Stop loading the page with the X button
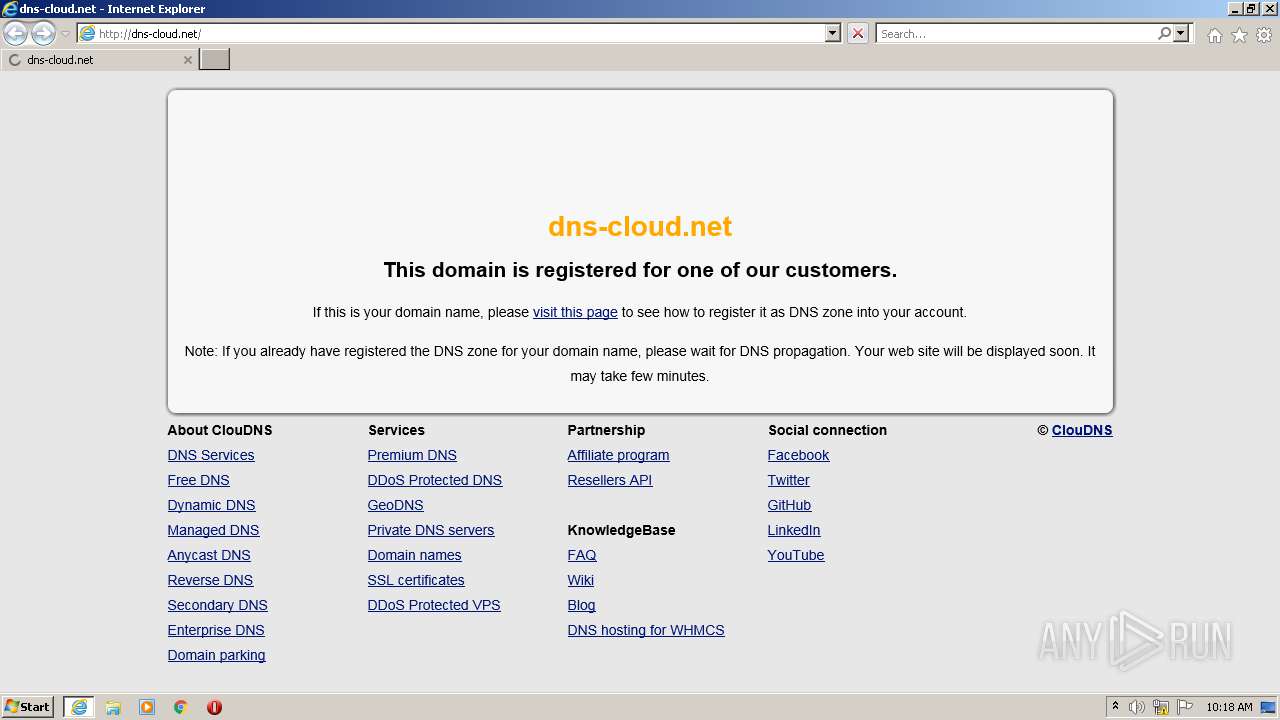 pyautogui.click(x=857, y=34)
